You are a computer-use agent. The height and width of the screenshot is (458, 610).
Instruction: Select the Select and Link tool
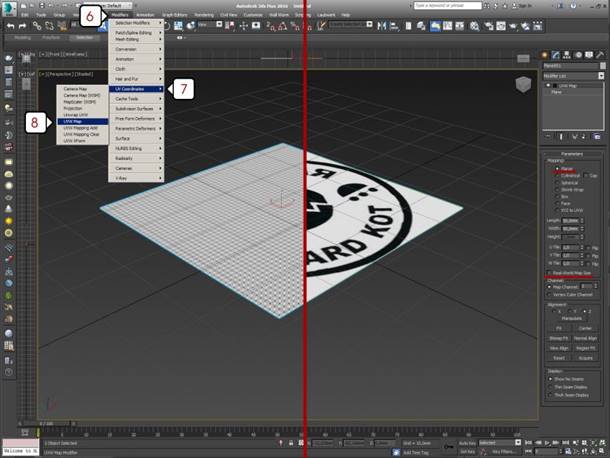coord(37,26)
